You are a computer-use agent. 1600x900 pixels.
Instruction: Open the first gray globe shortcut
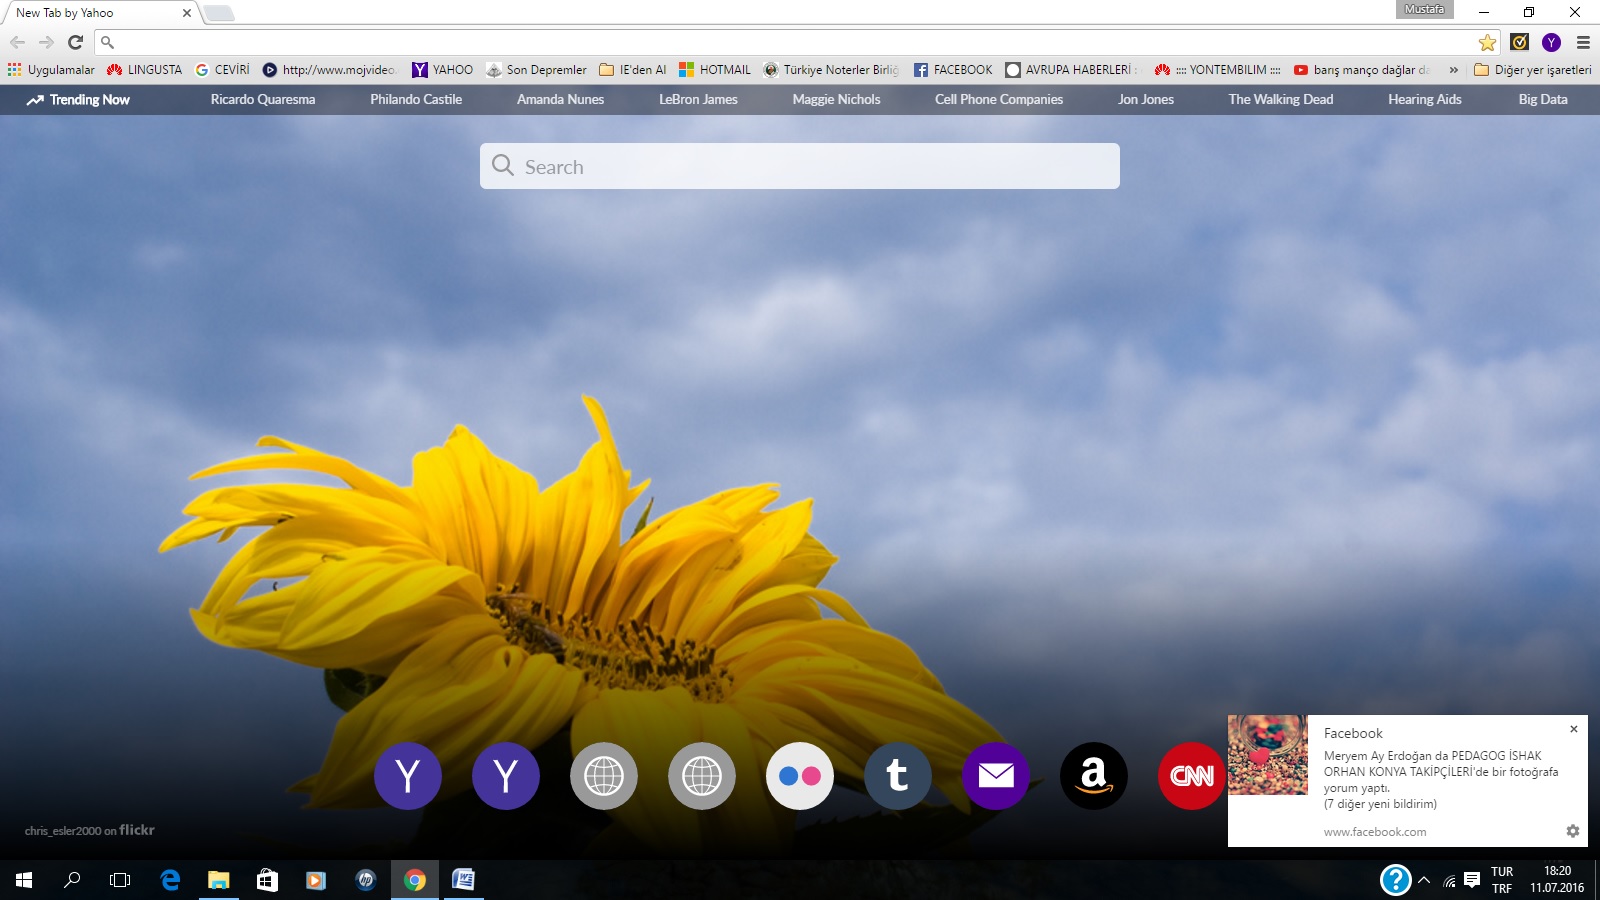[x=604, y=776]
